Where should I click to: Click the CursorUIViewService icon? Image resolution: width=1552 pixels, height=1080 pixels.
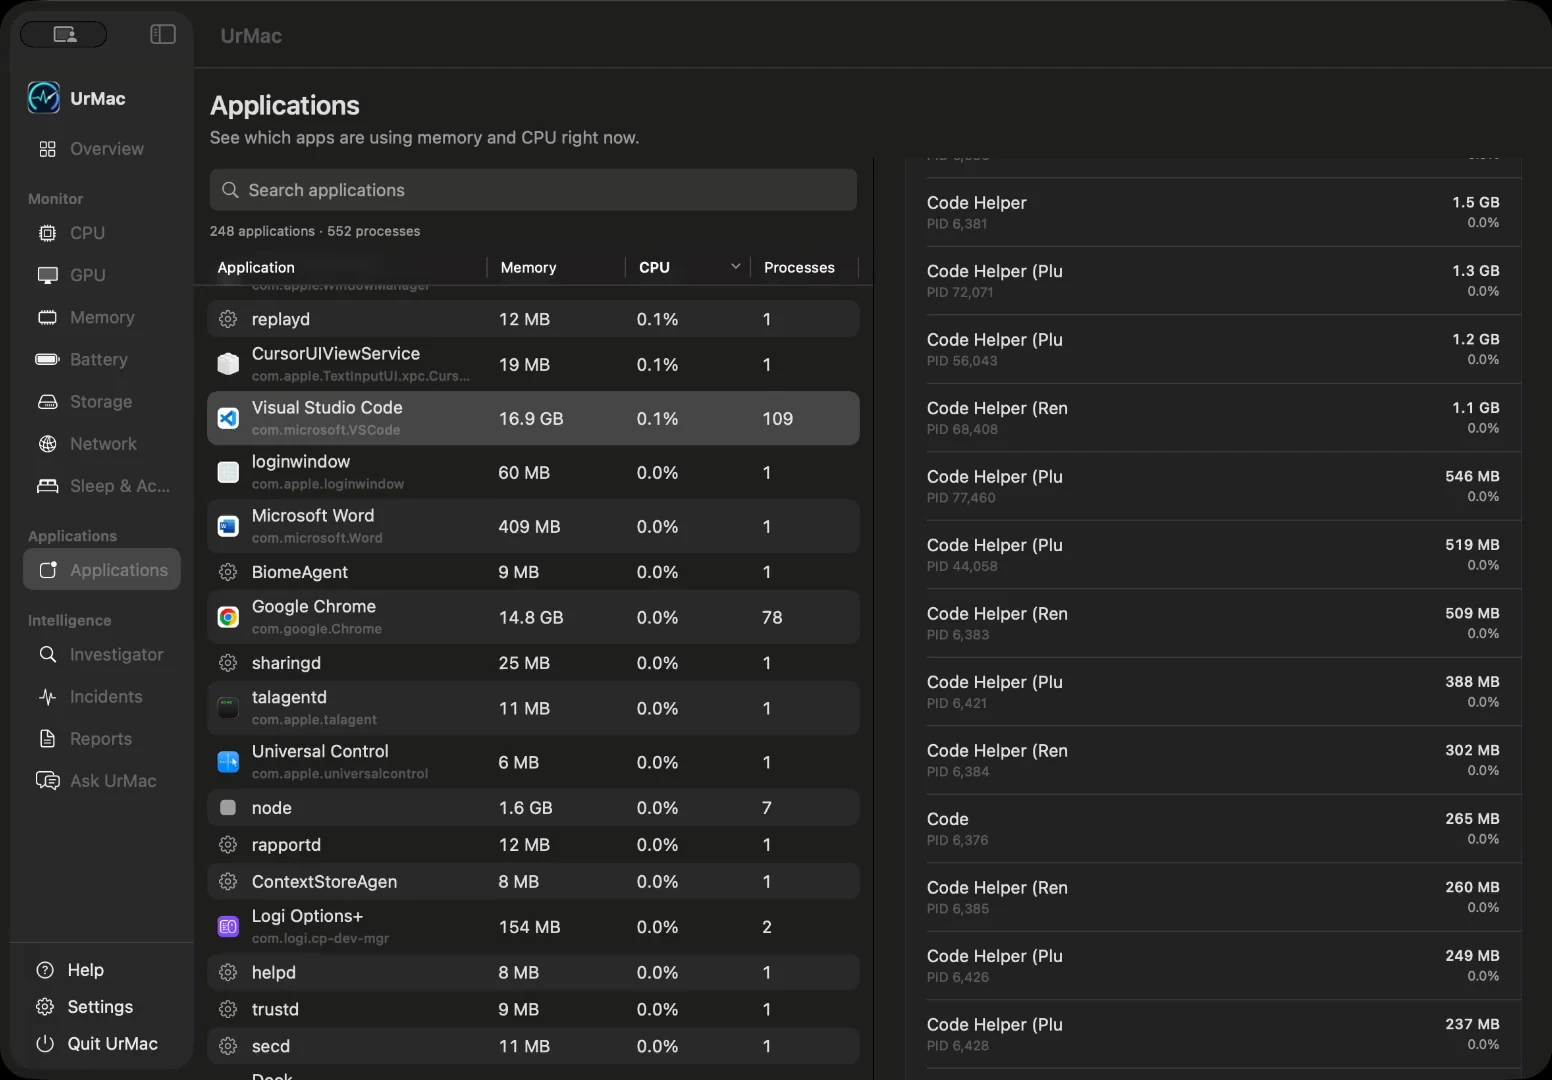click(228, 364)
